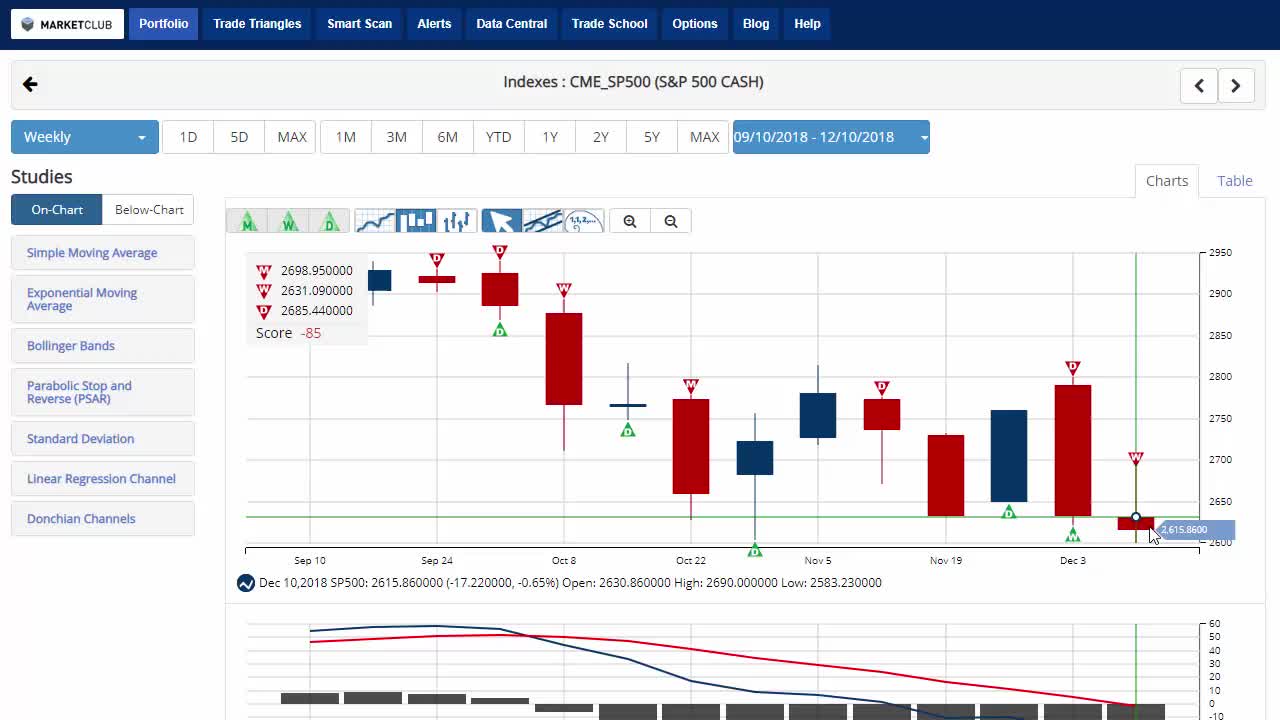The width and height of the screenshot is (1280, 720).
Task: Open Smart Scan
Action: [x=360, y=24]
